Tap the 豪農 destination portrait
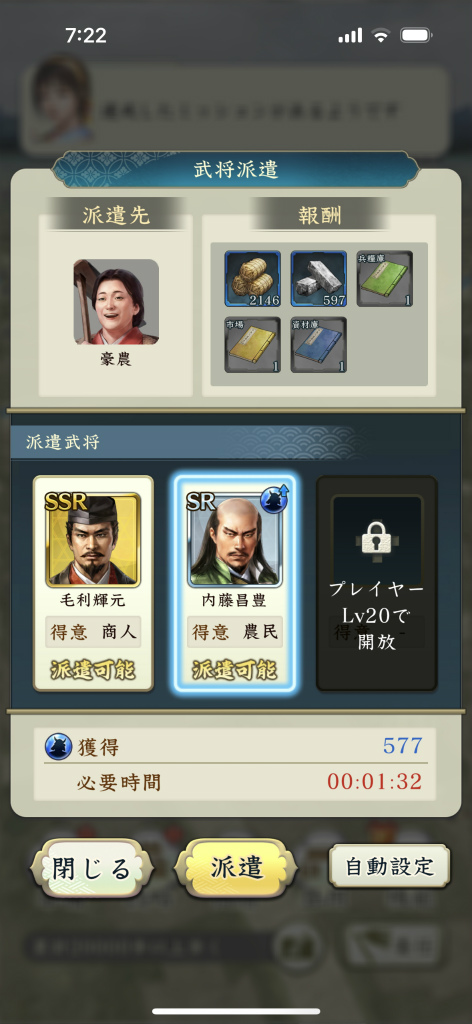Image resolution: width=472 pixels, height=1024 pixels. tap(116, 302)
